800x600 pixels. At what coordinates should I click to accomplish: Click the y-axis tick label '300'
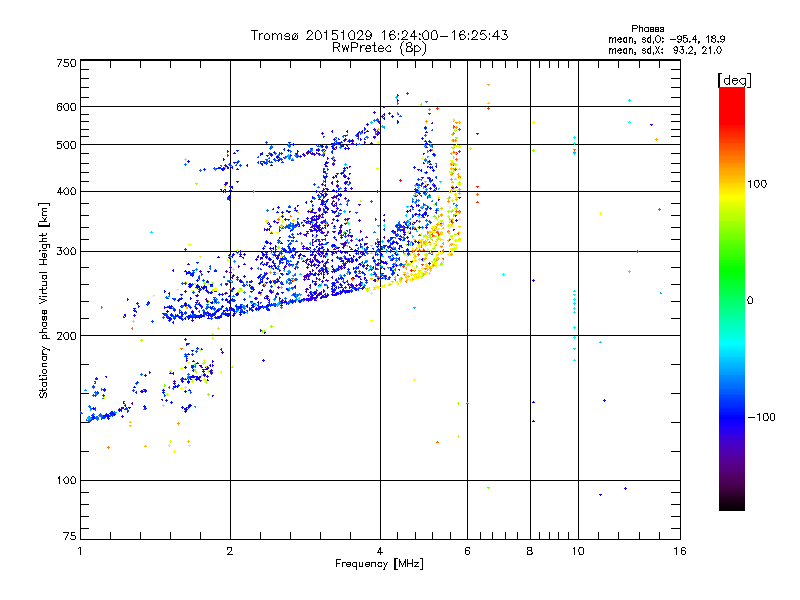(66, 252)
